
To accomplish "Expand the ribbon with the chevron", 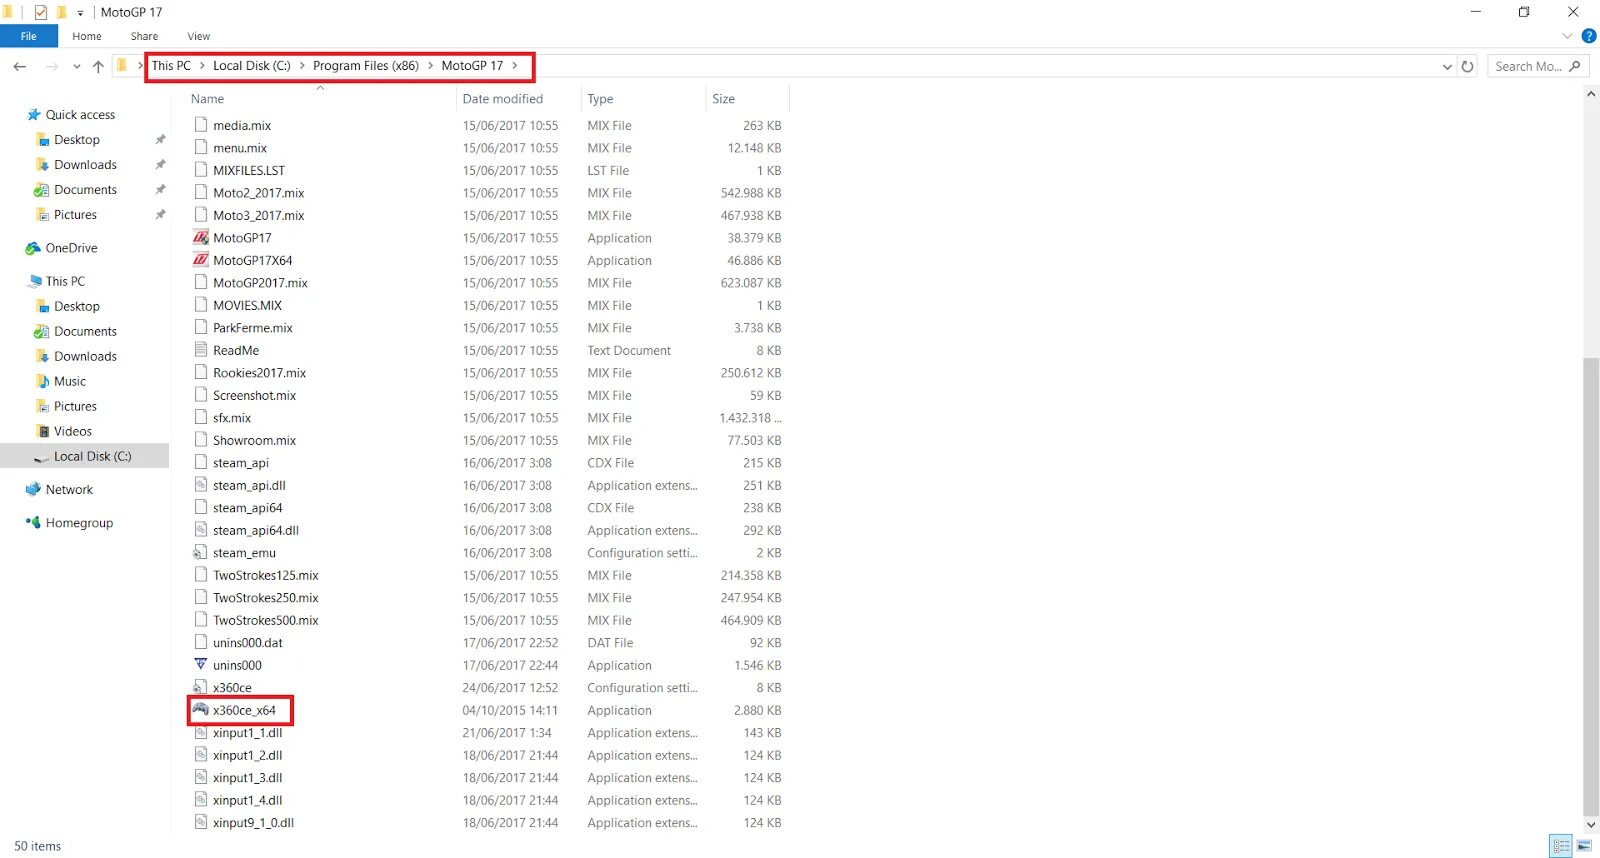I will pyautogui.click(x=1567, y=36).
